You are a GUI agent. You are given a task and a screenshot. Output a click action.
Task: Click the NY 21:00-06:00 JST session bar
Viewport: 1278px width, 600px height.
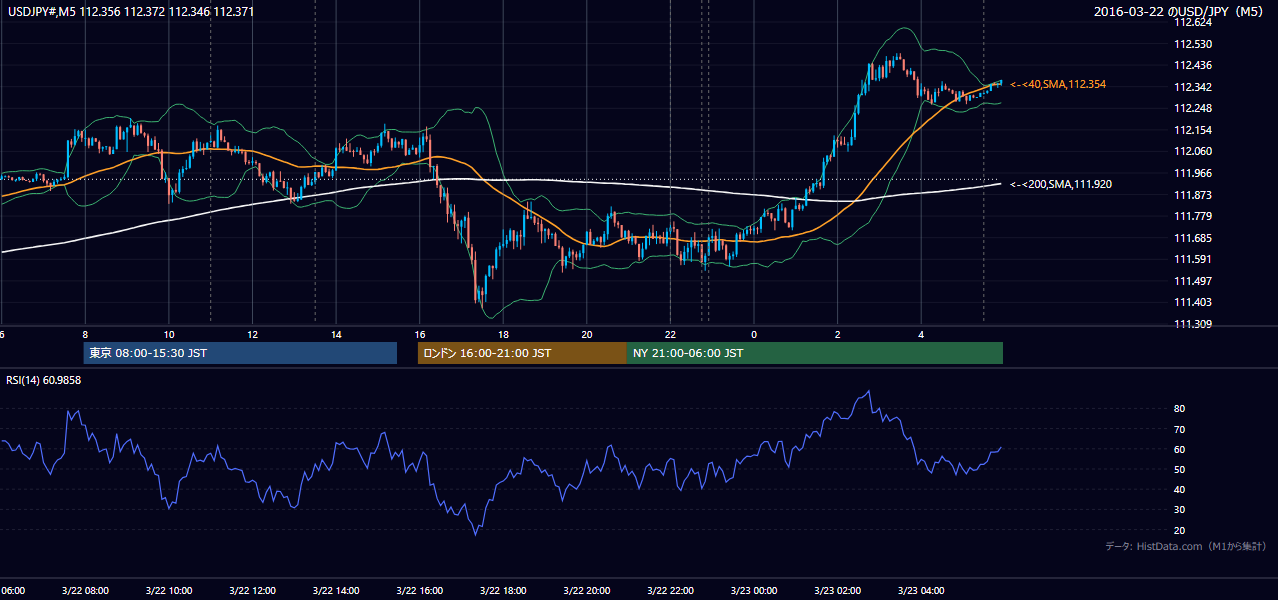[x=815, y=353]
